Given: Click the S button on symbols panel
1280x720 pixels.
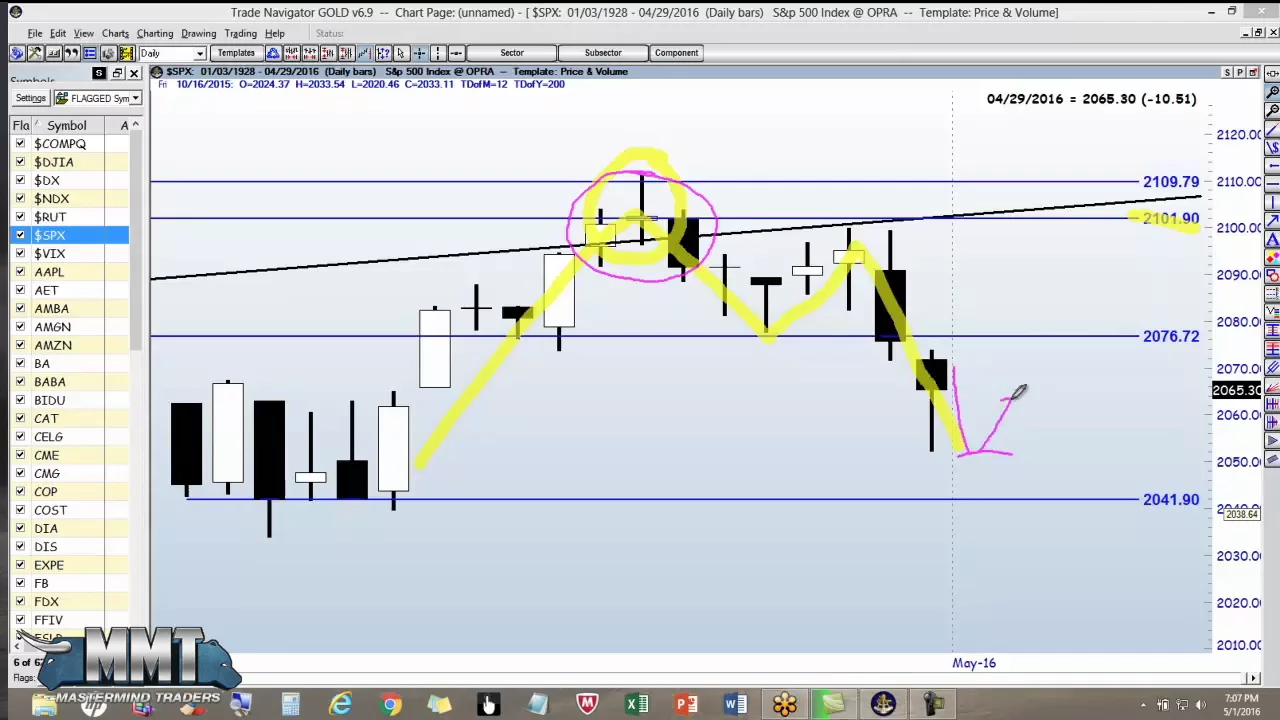Looking at the screenshot, I should [x=99, y=73].
